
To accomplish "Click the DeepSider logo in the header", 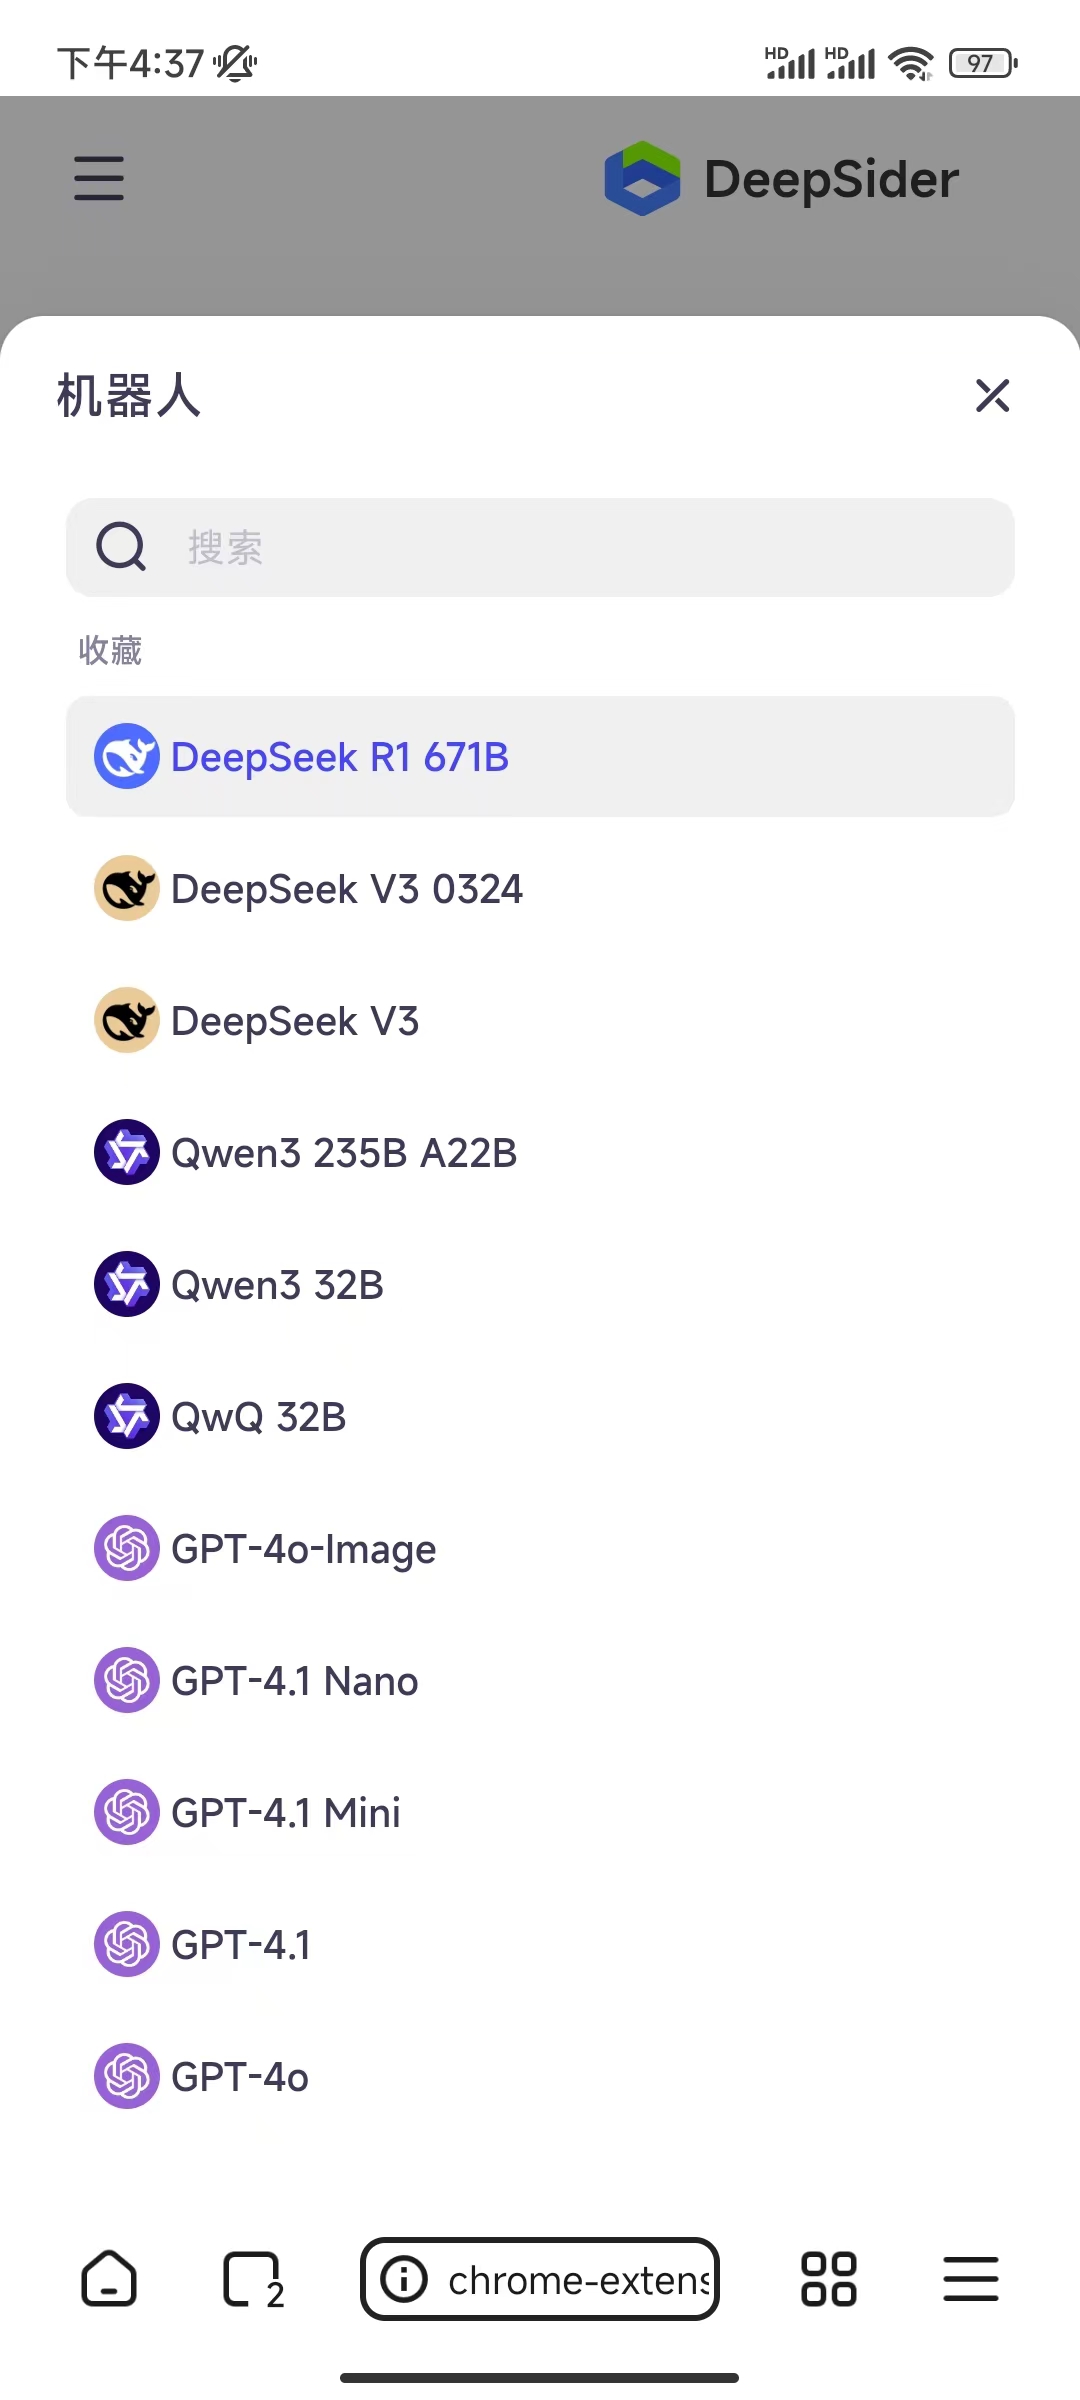I will [781, 178].
